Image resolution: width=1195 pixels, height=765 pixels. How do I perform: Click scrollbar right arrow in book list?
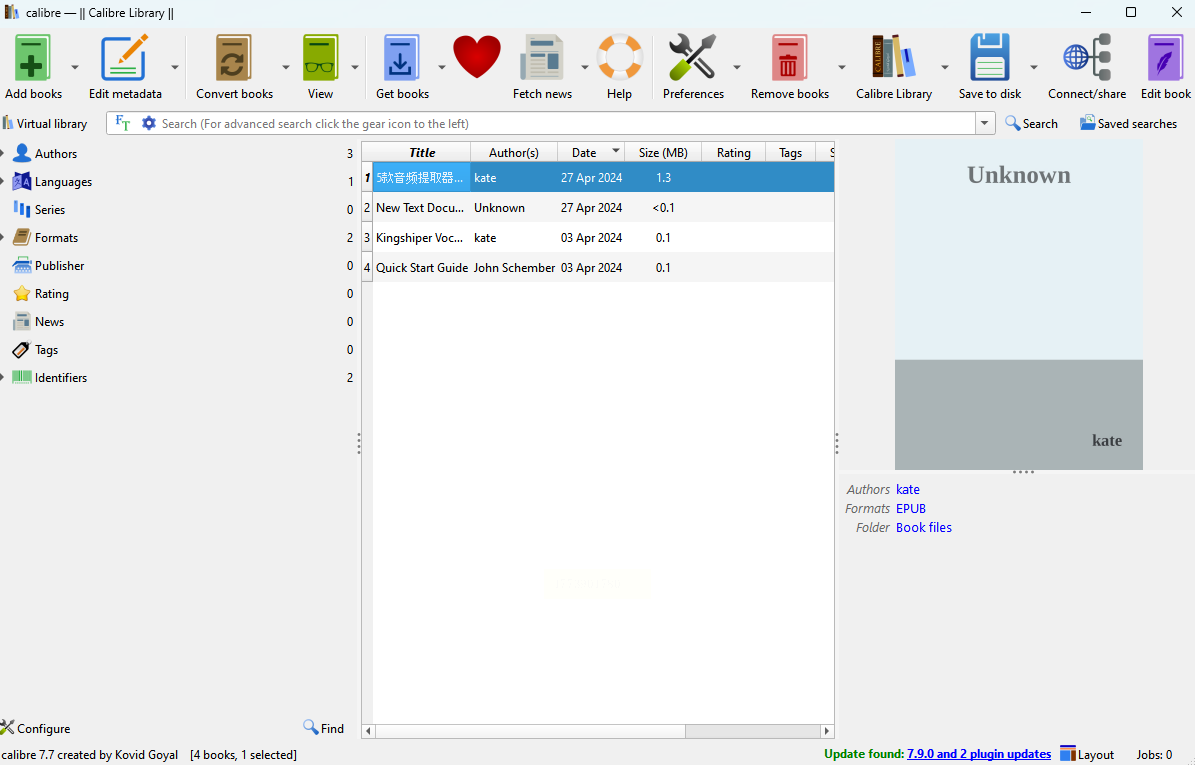click(827, 731)
